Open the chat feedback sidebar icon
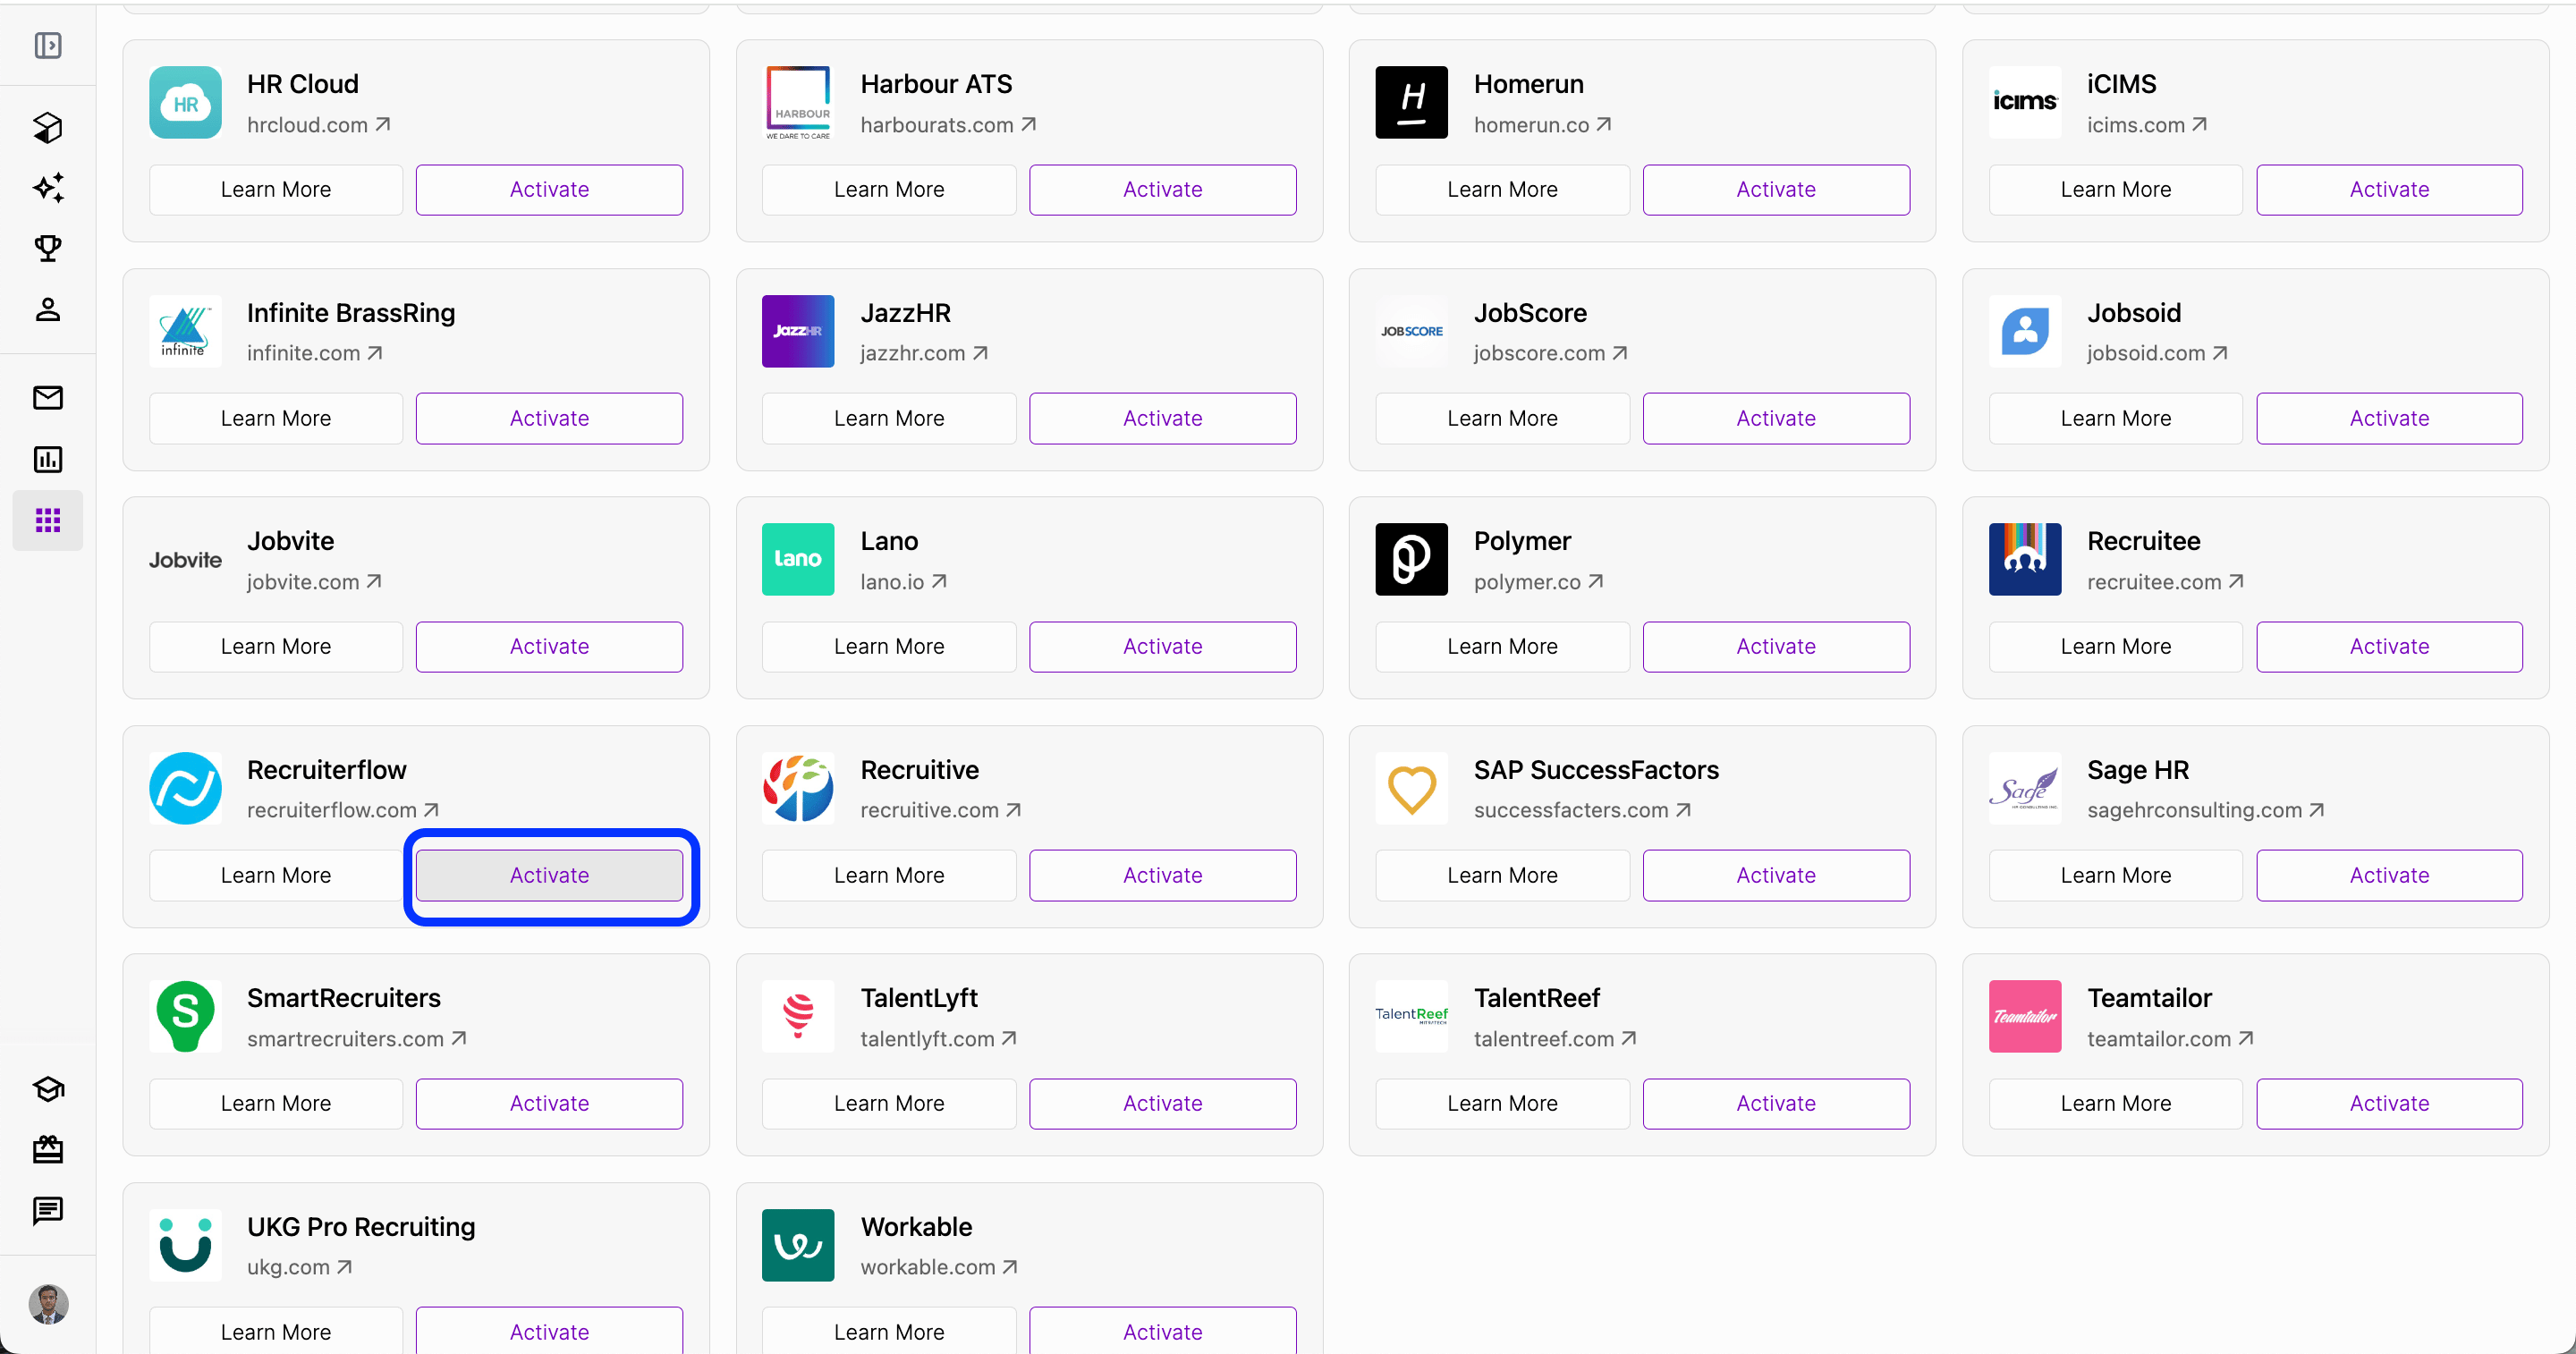Image resolution: width=2576 pixels, height=1354 pixels. (48, 1211)
